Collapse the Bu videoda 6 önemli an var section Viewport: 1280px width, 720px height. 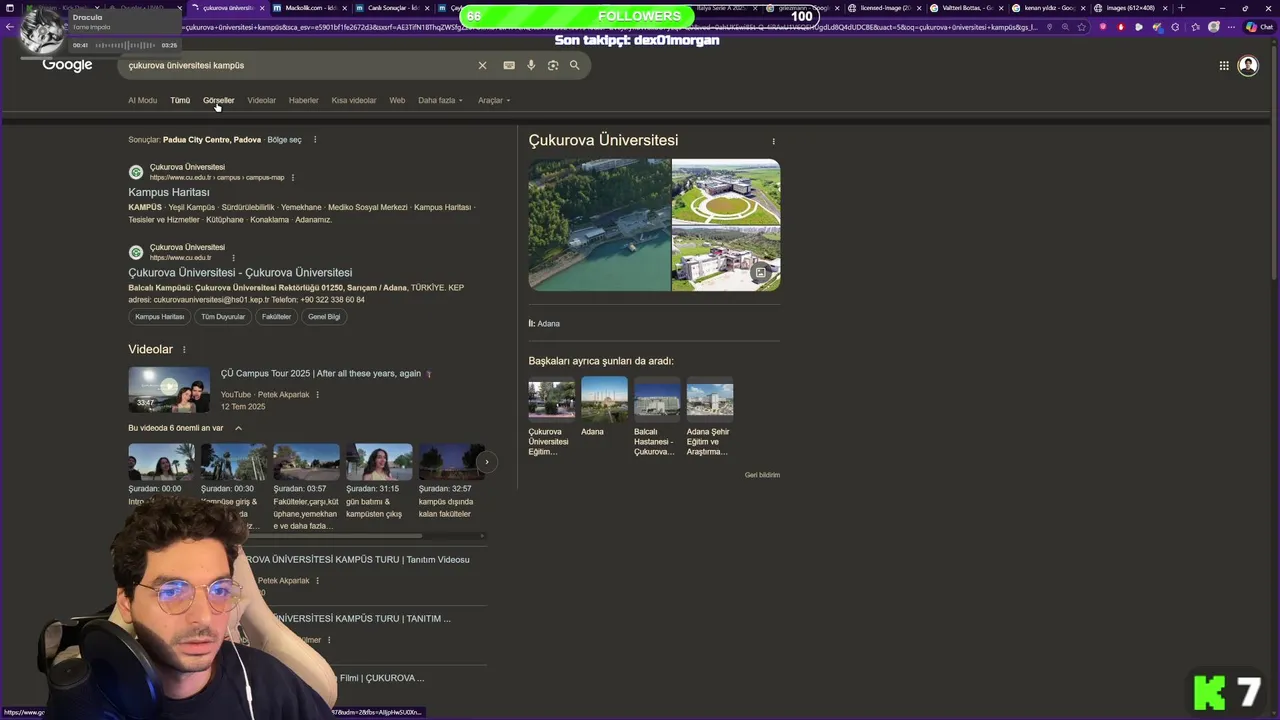tap(238, 428)
